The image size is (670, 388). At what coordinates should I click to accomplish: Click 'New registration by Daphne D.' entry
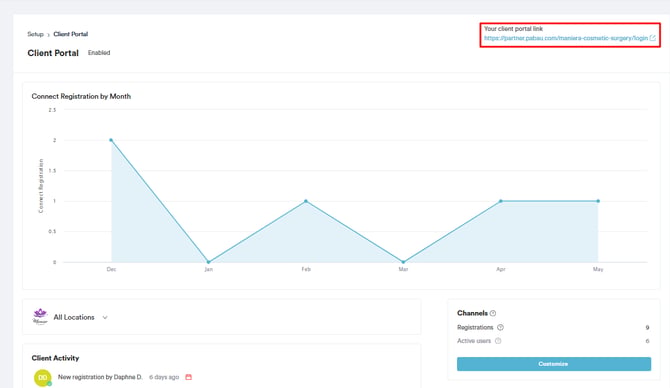100,377
